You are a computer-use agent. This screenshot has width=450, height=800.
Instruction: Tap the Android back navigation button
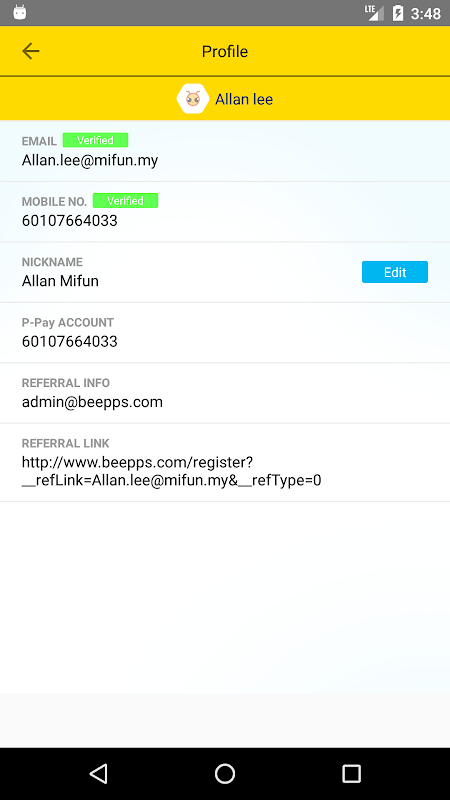click(98, 773)
